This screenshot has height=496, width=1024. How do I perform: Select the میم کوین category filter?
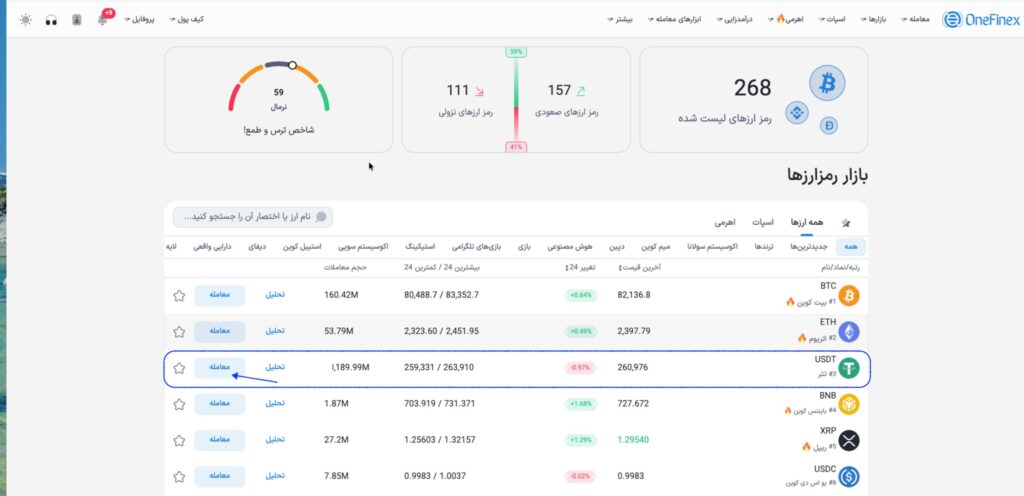pyautogui.click(x=656, y=247)
